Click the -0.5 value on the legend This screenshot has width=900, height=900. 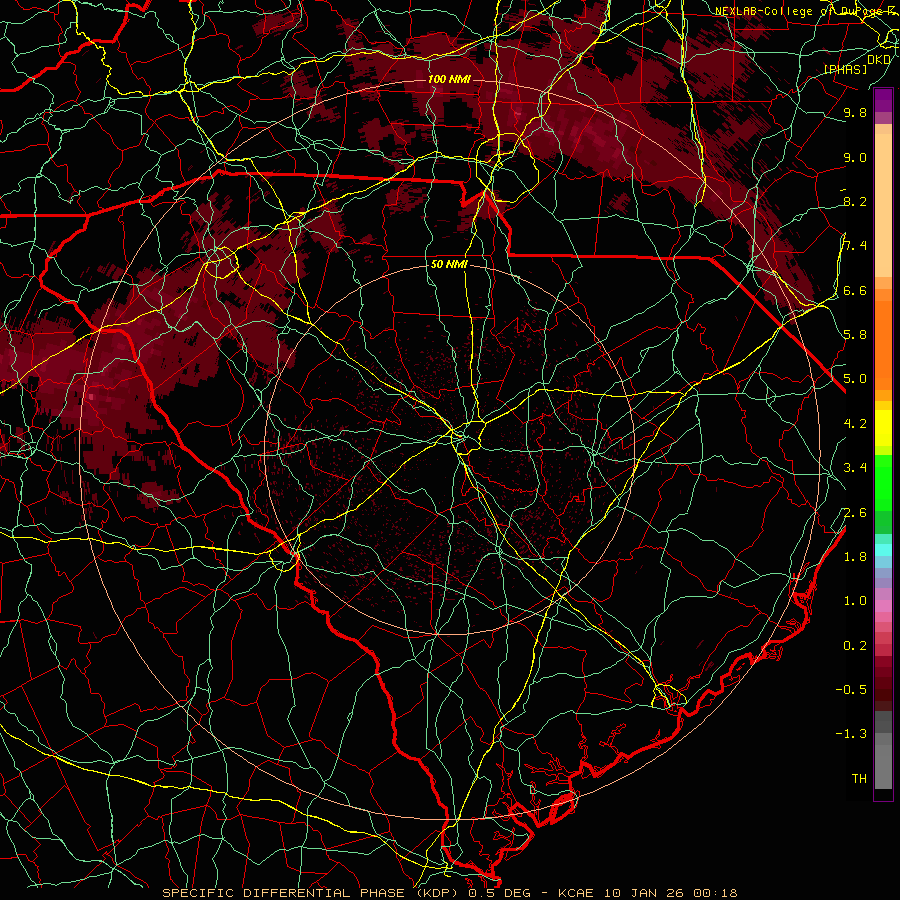coord(851,690)
